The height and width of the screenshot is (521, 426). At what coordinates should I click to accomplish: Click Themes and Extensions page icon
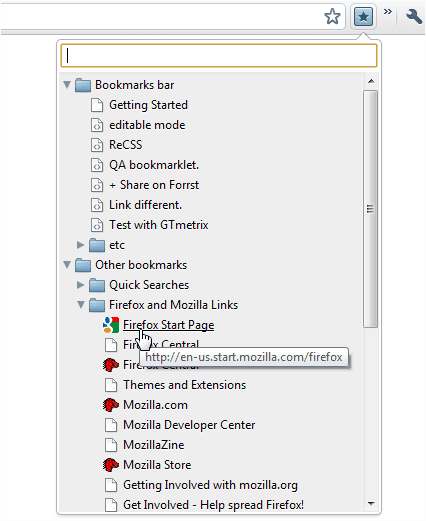pos(111,385)
